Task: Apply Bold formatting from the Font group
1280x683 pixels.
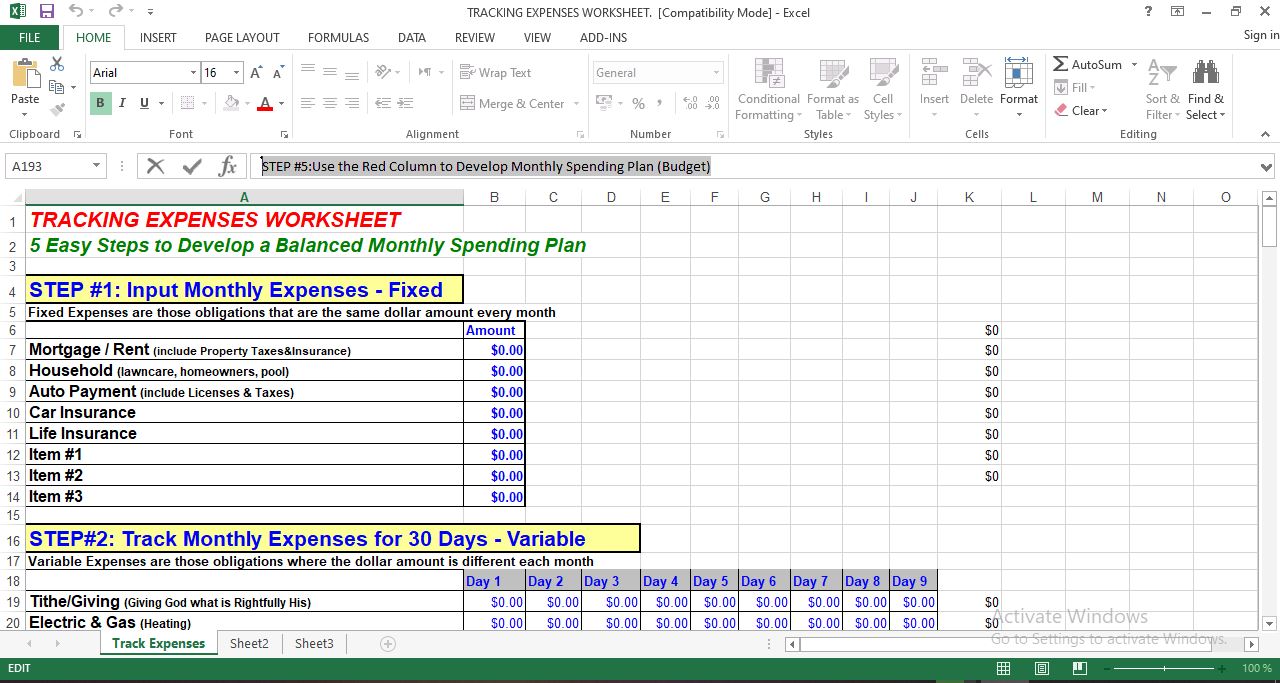Action: [99, 103]
